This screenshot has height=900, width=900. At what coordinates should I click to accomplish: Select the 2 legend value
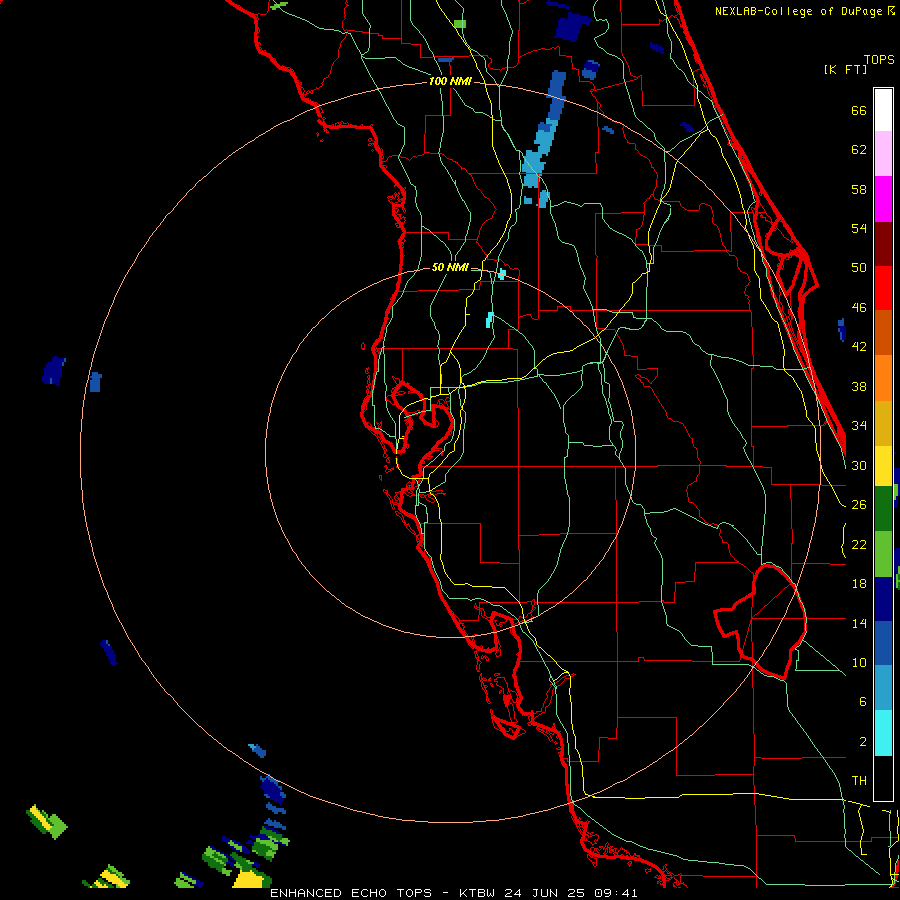click(x=863, y=742)
